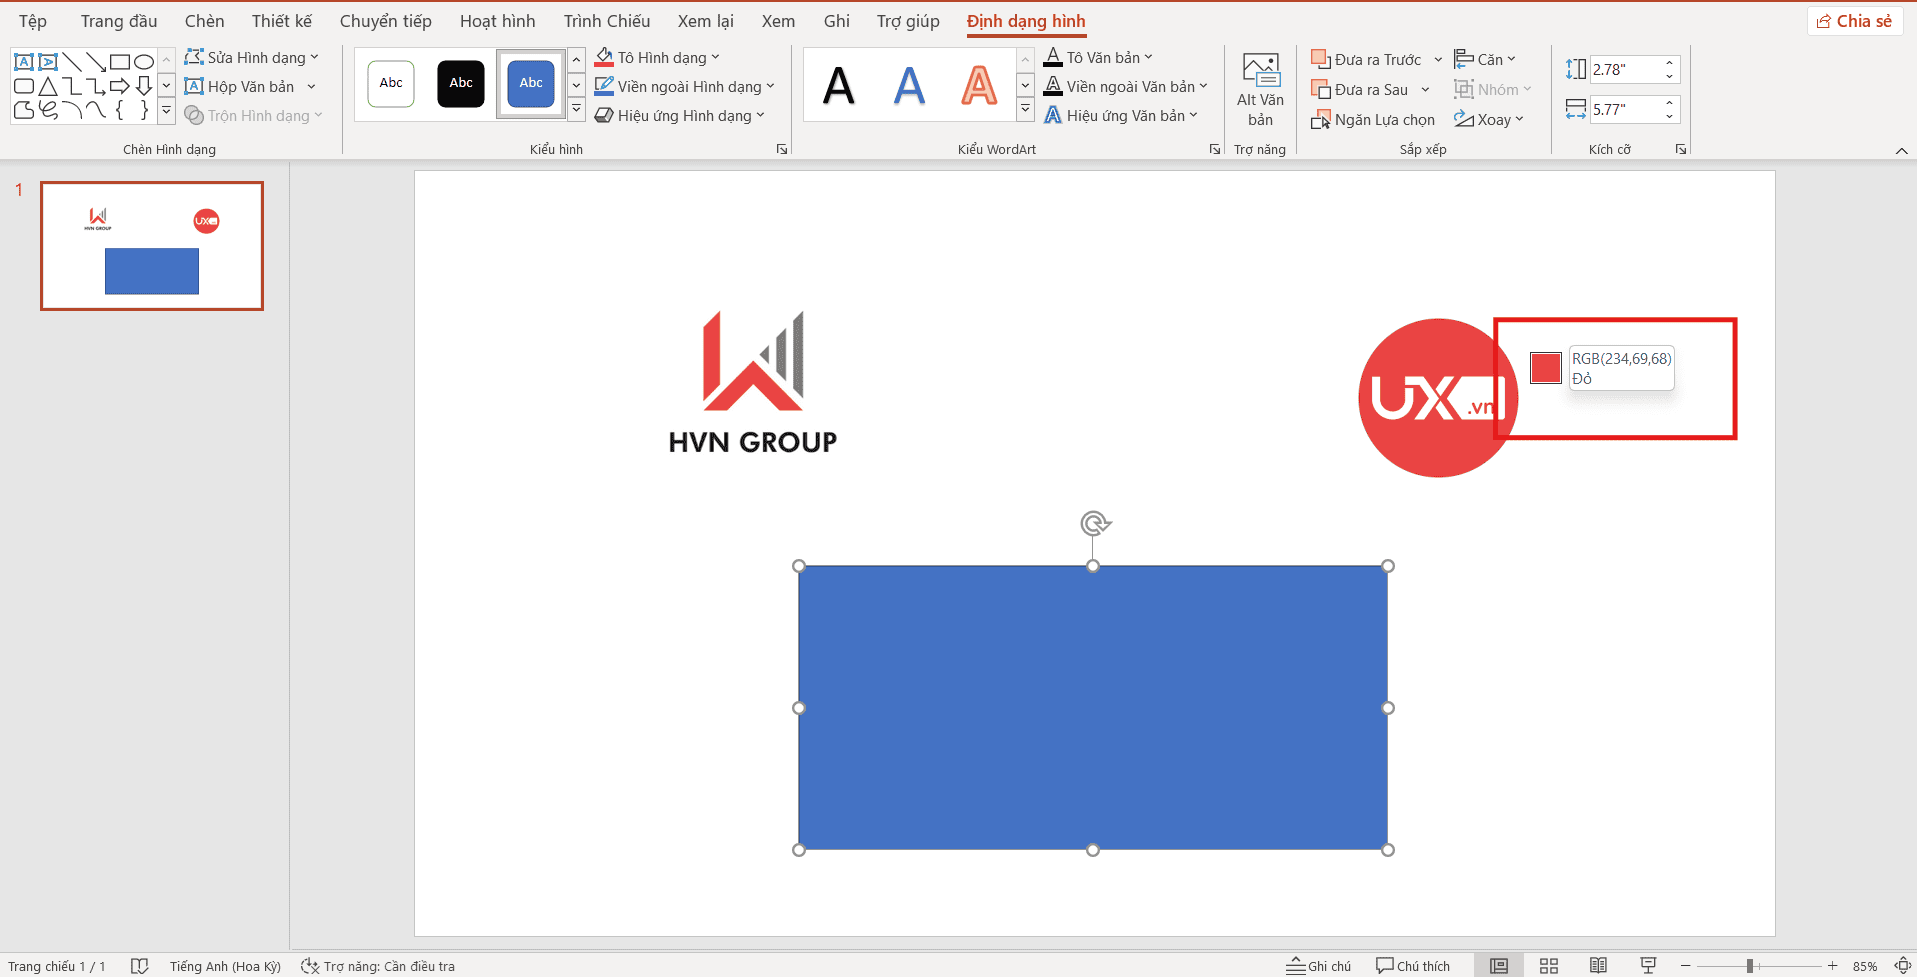Open the slide sorter view icon
Viewport: 1917px width, 977px height.
1548,965
